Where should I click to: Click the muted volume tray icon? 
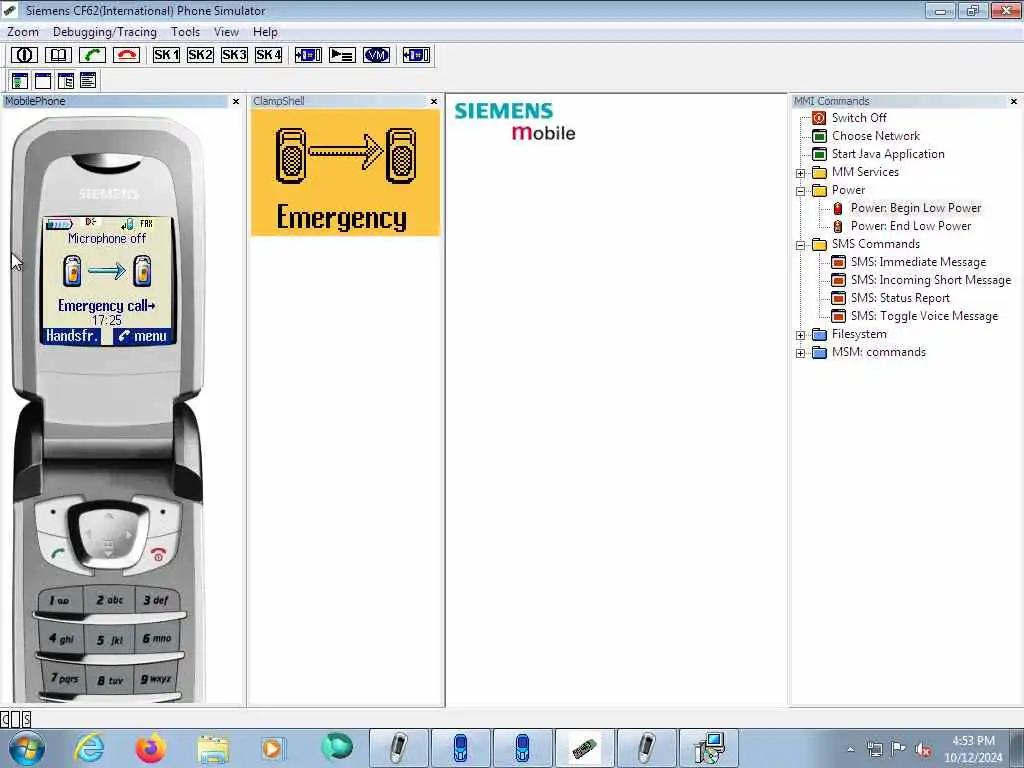[923, 749]
